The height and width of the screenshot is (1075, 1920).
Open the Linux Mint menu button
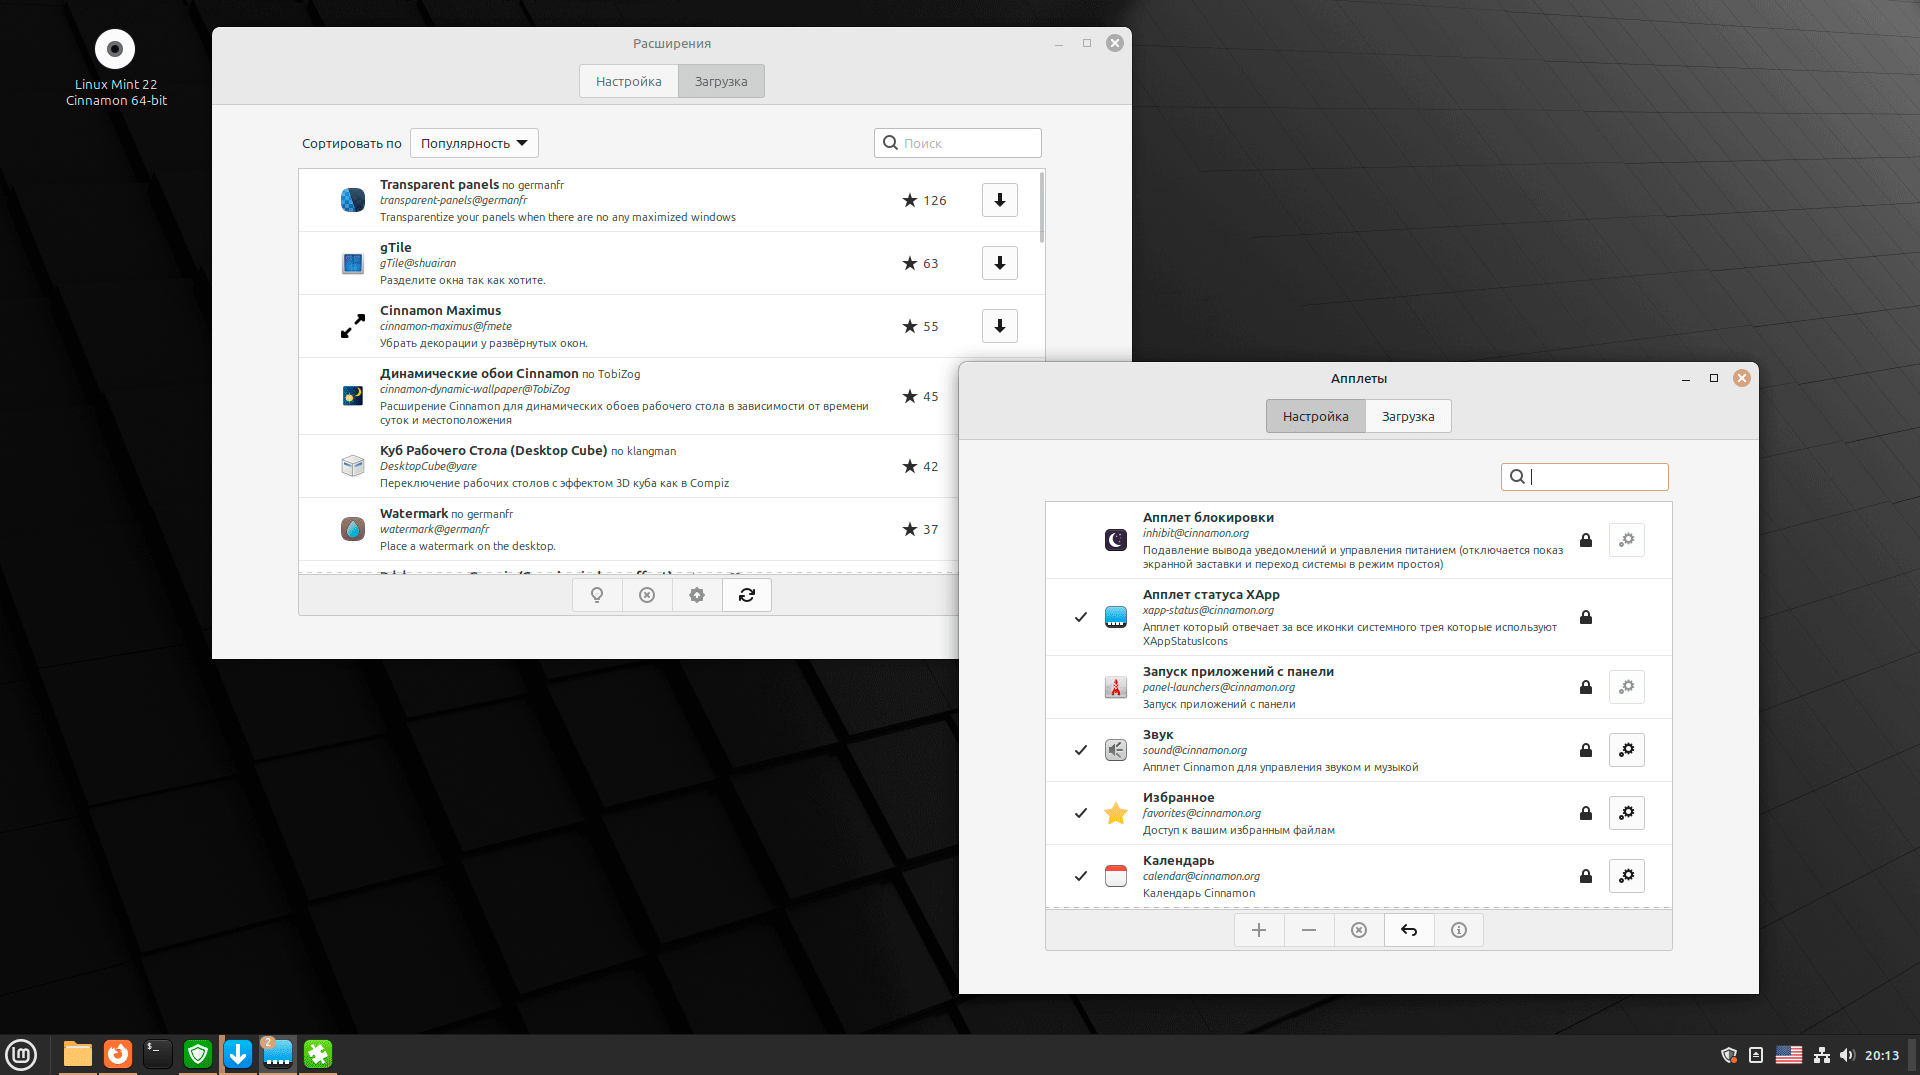21,1054
